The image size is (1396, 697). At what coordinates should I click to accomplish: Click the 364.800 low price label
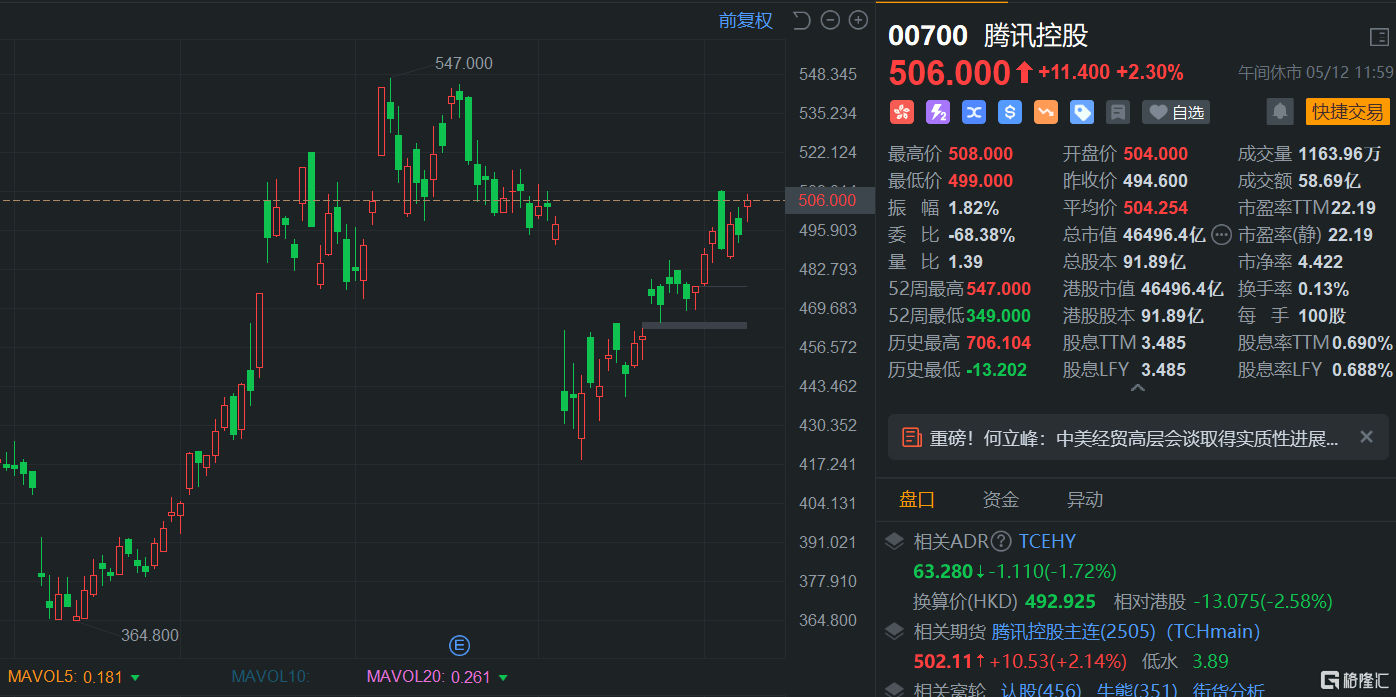pyautogui.click(x=150, y=635)
